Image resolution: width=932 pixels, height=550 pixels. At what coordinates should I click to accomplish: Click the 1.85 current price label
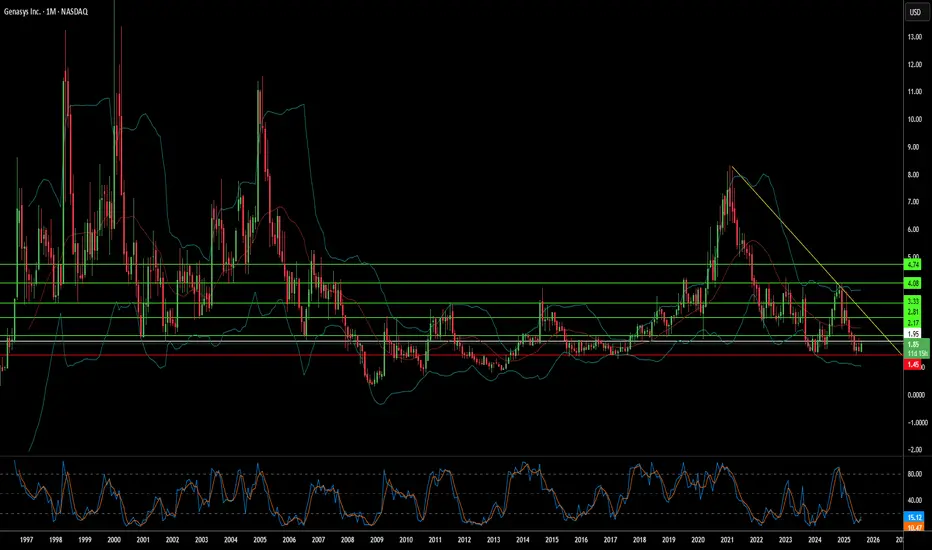click(x=913, y=344)
